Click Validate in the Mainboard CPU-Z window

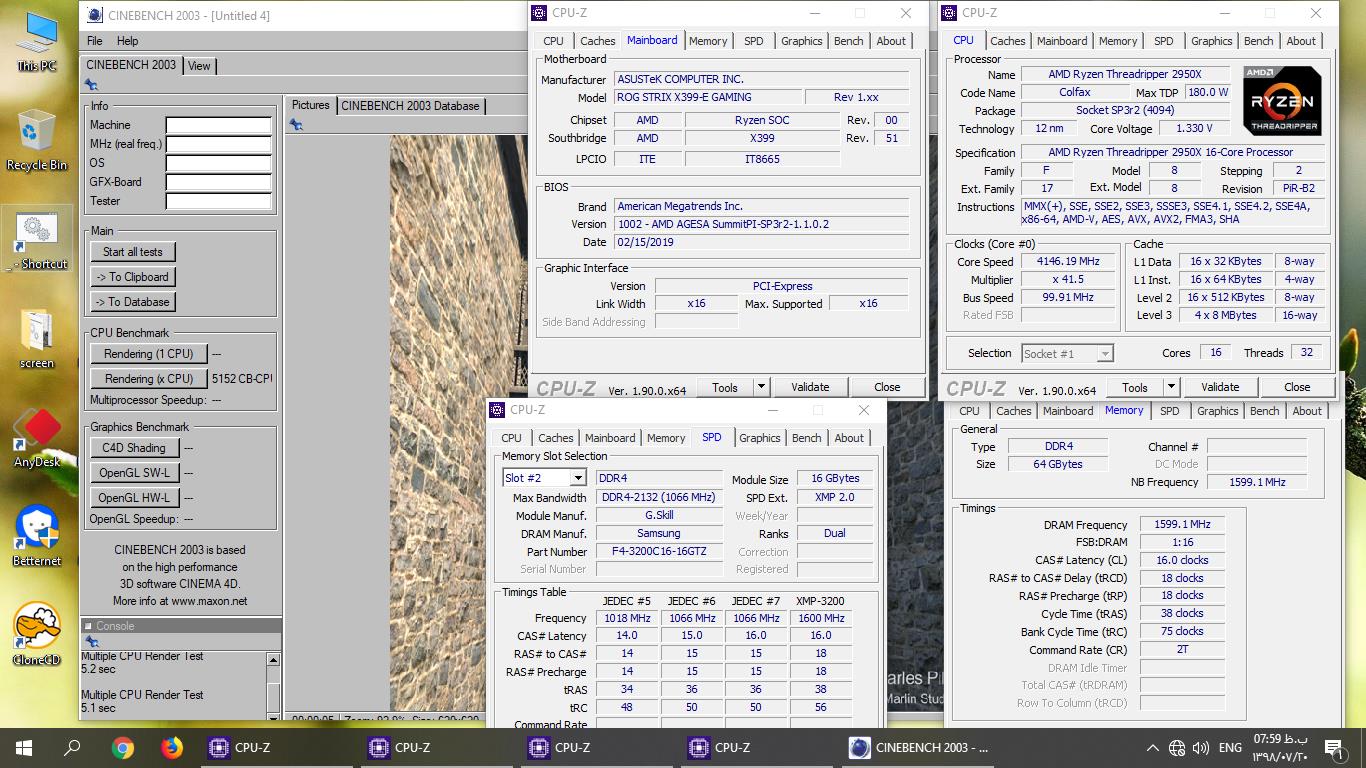(810, 387)
